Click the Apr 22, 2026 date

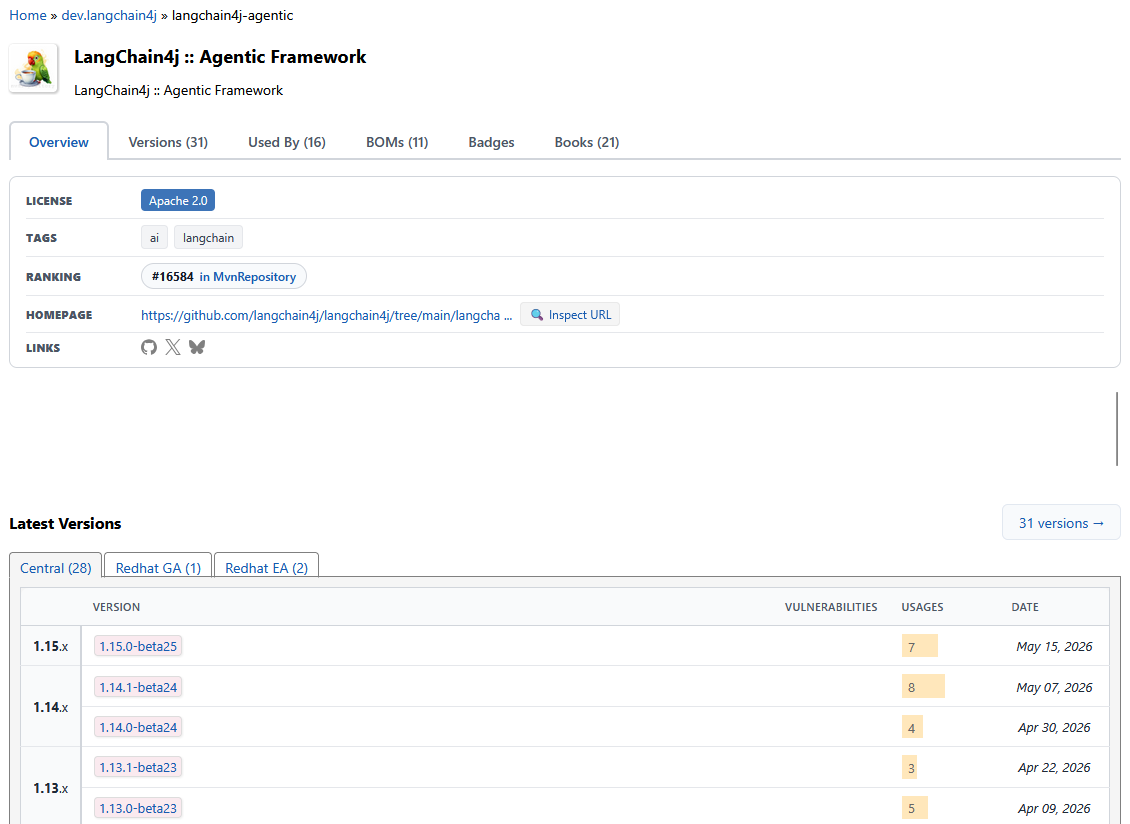click(x=1054, y=767)
